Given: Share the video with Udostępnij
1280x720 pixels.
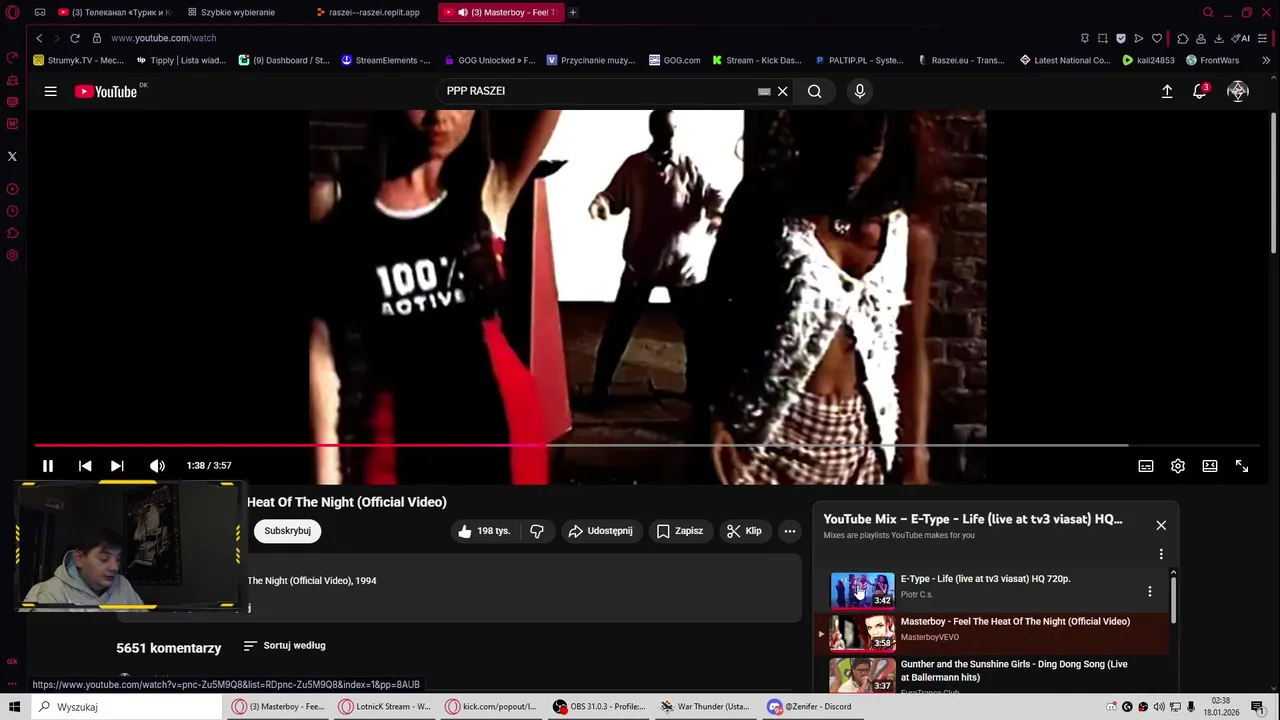Looking at the screenshot, I should [x=601, y=531].
